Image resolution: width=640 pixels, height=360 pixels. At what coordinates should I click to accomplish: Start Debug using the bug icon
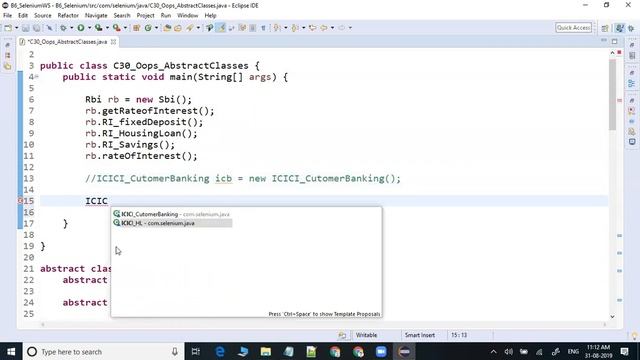(x=63, y=28)
